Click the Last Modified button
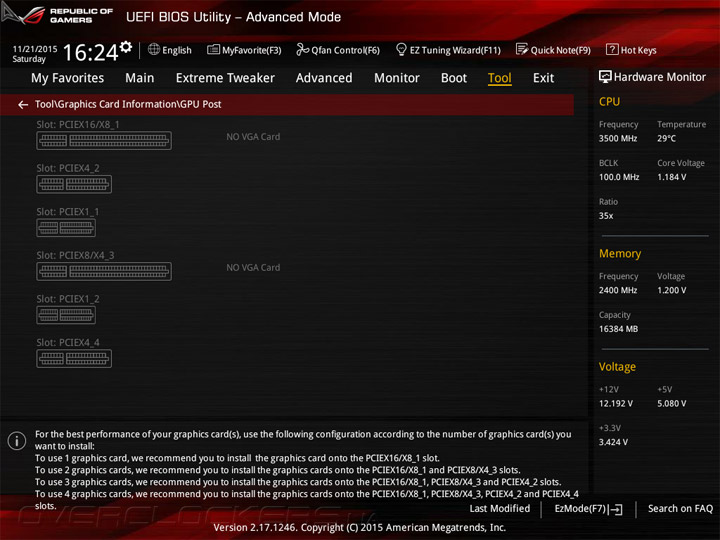The image size is (720, 540). click(x=500, y=508)
